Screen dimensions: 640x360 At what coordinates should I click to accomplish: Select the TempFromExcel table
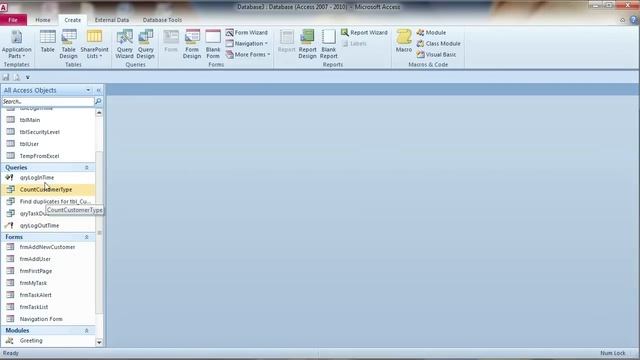(48, 156)
